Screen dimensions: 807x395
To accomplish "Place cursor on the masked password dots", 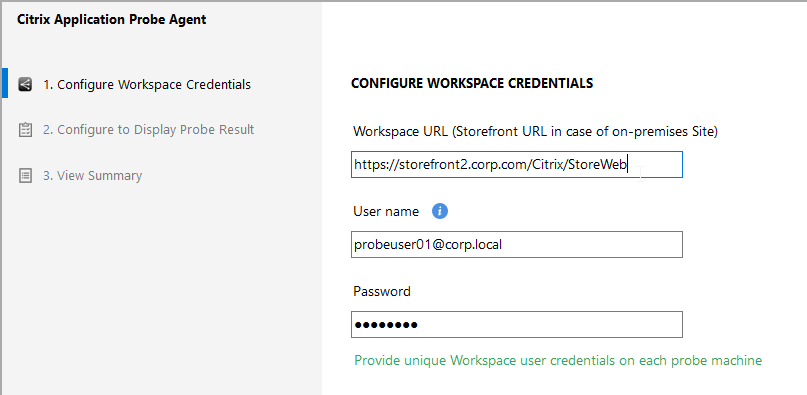I will tap(386, 325).
